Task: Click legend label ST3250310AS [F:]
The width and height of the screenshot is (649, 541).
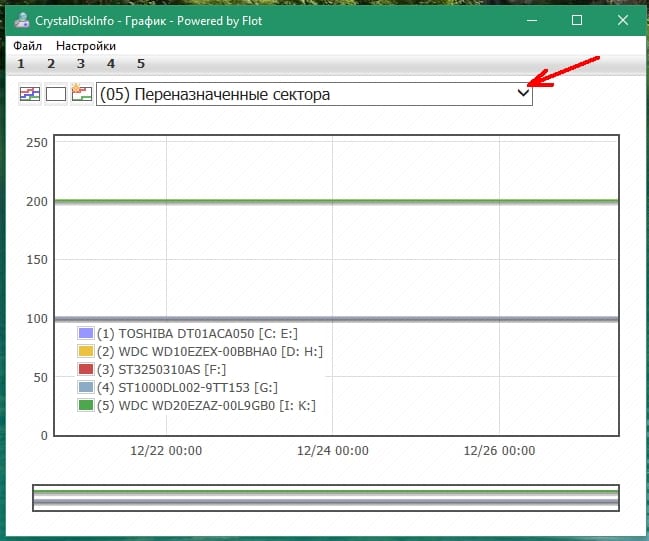Action: click(161, 370)
